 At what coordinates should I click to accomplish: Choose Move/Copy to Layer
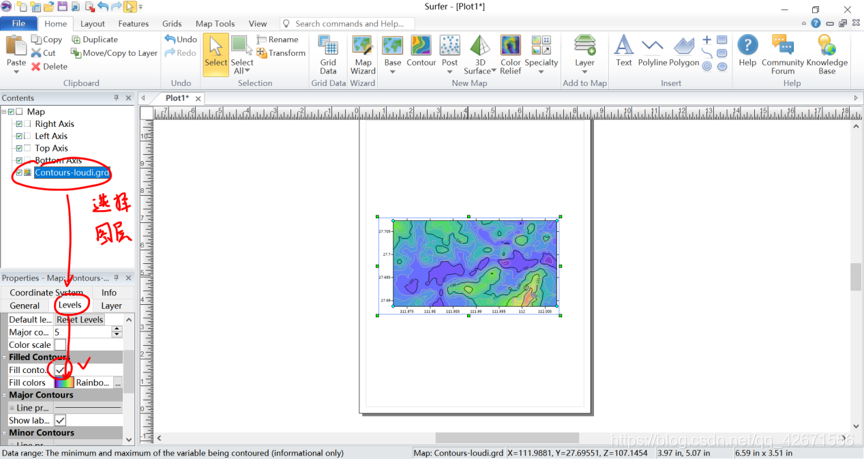coord(114,53)
